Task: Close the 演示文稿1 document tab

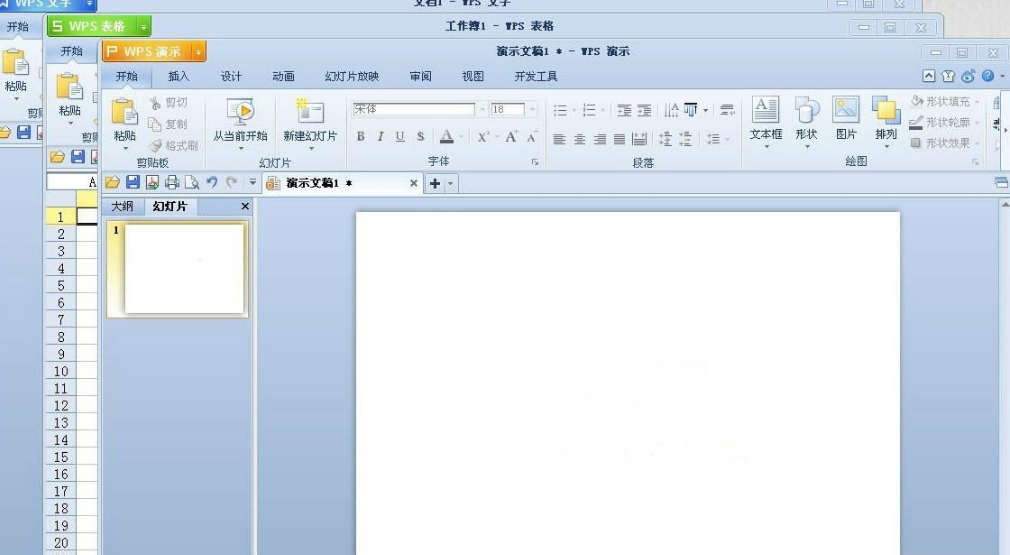Action: (x=414, y=183)
